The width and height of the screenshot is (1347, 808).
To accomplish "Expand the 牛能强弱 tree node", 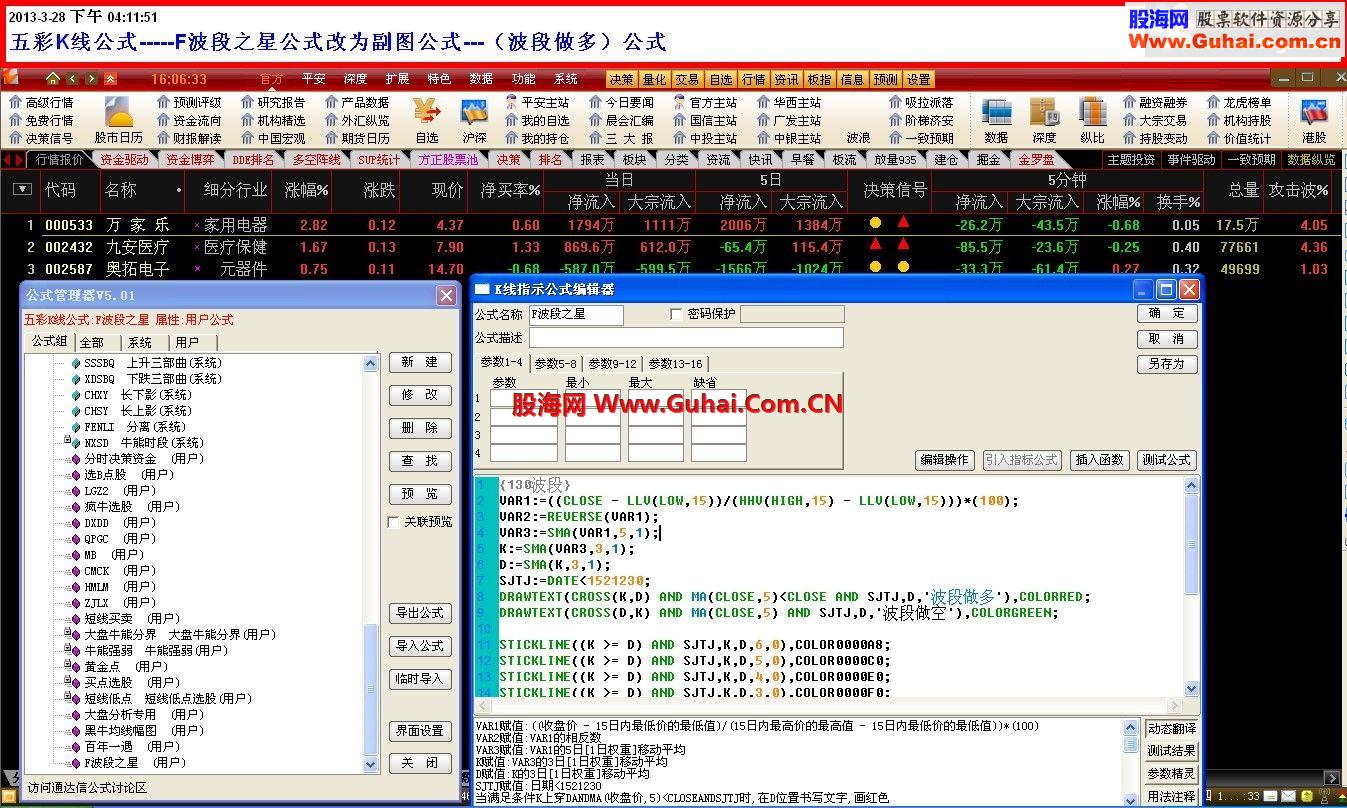I will coord(67,650).
